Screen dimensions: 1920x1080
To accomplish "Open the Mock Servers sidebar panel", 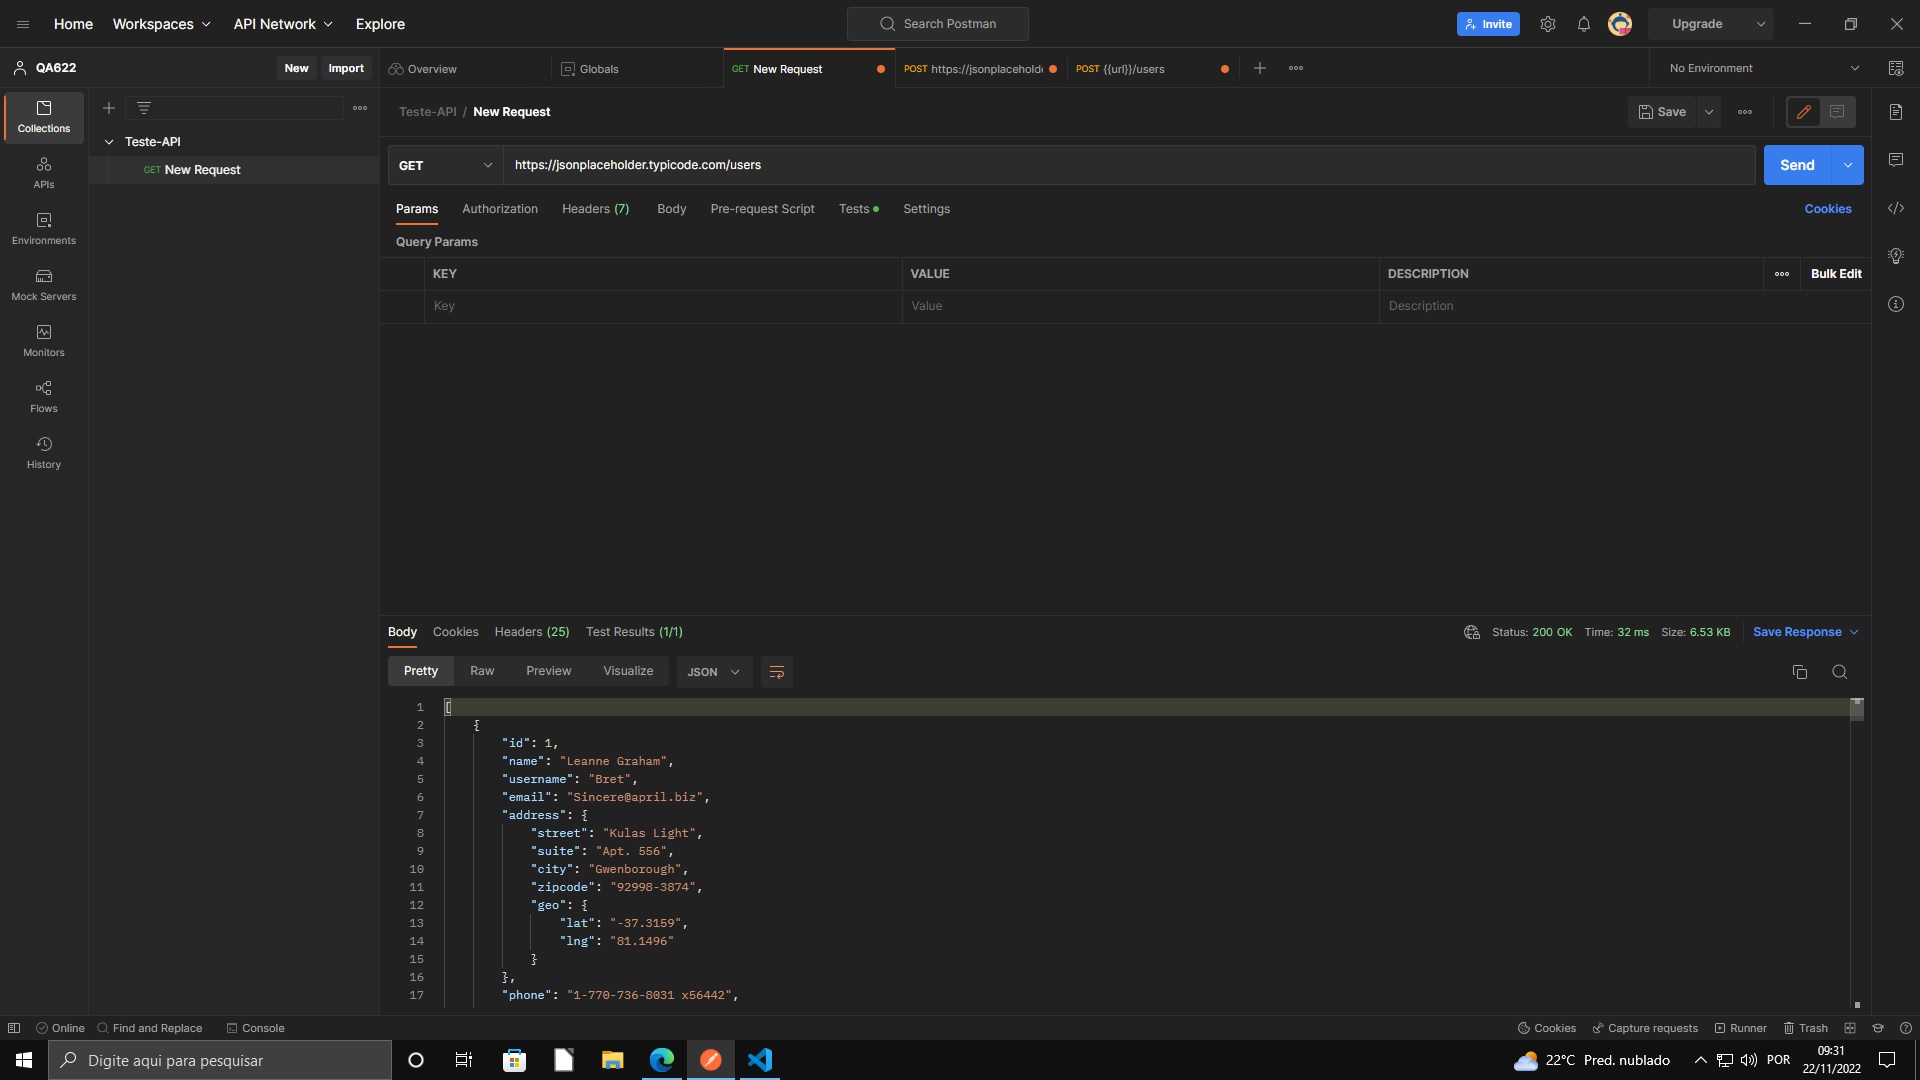I will click(x=43, y=284).
